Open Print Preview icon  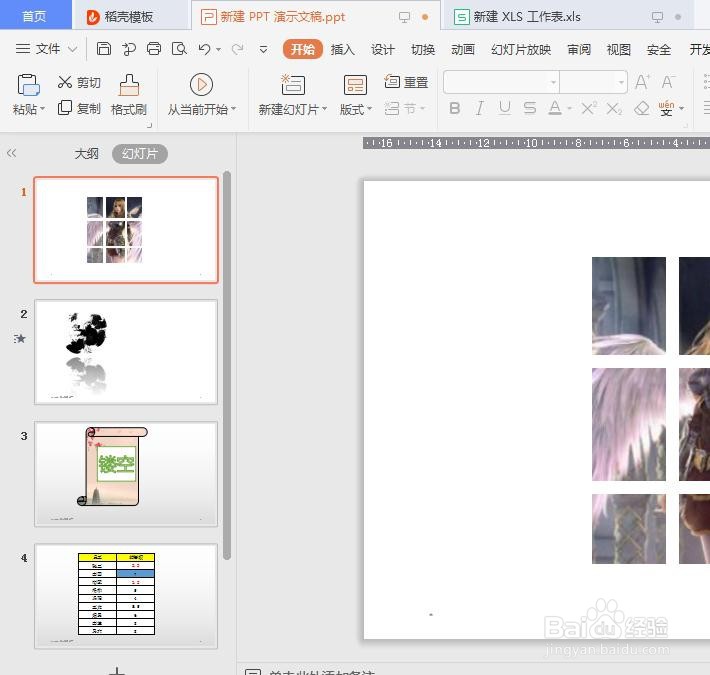[x=179, y=48]
